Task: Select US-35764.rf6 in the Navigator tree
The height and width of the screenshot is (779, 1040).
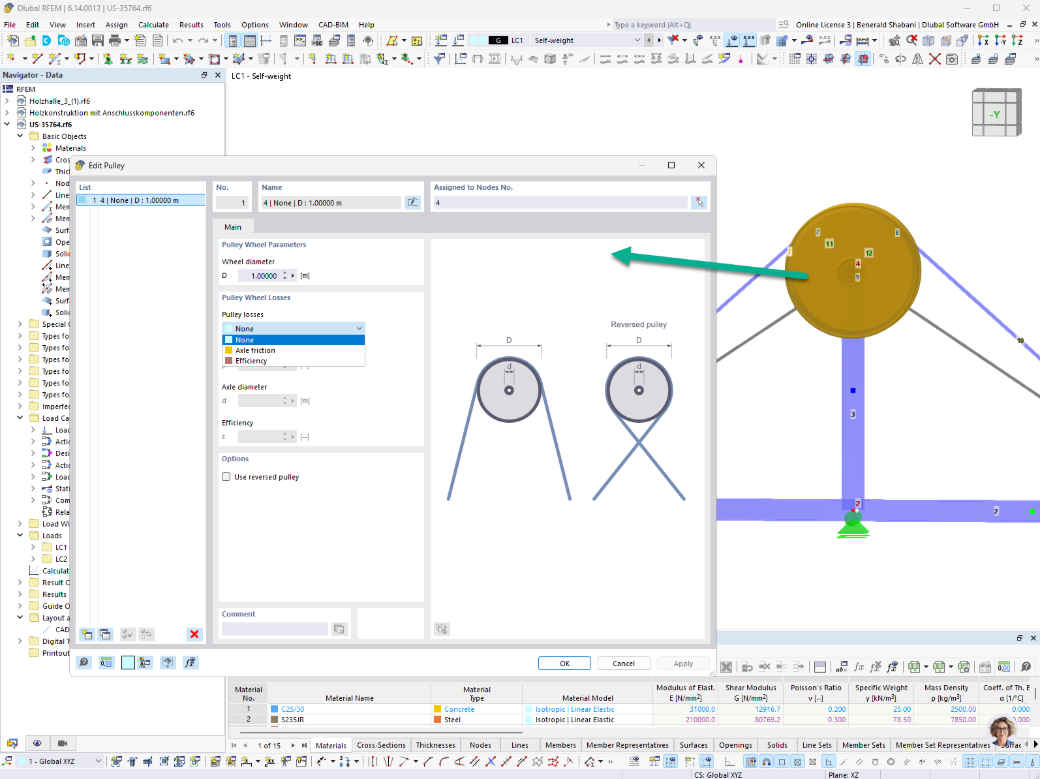Action: tap(50, 124)
